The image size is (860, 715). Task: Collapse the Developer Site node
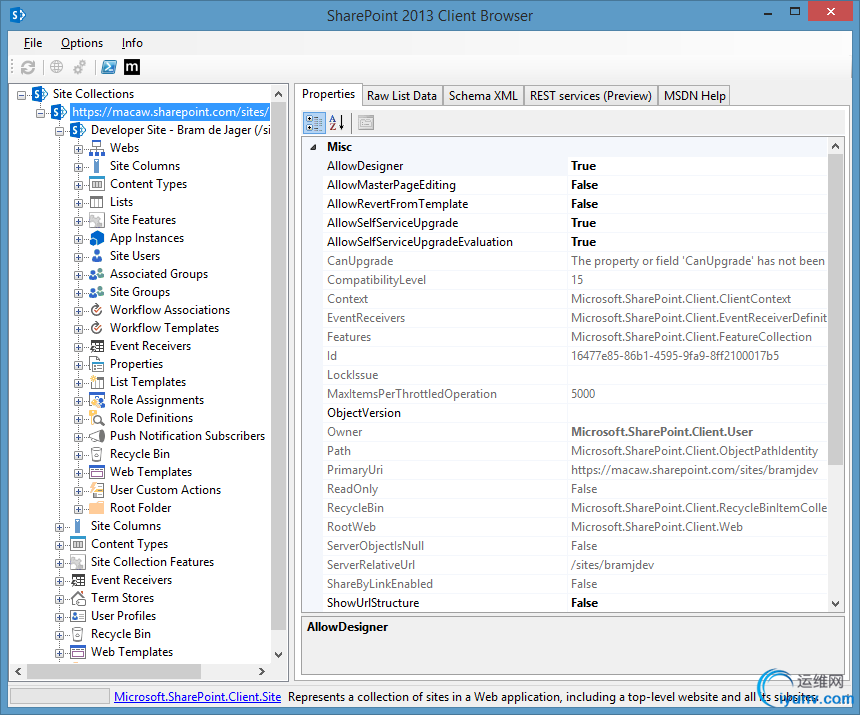pyautogui.click(x=59, y=131)
